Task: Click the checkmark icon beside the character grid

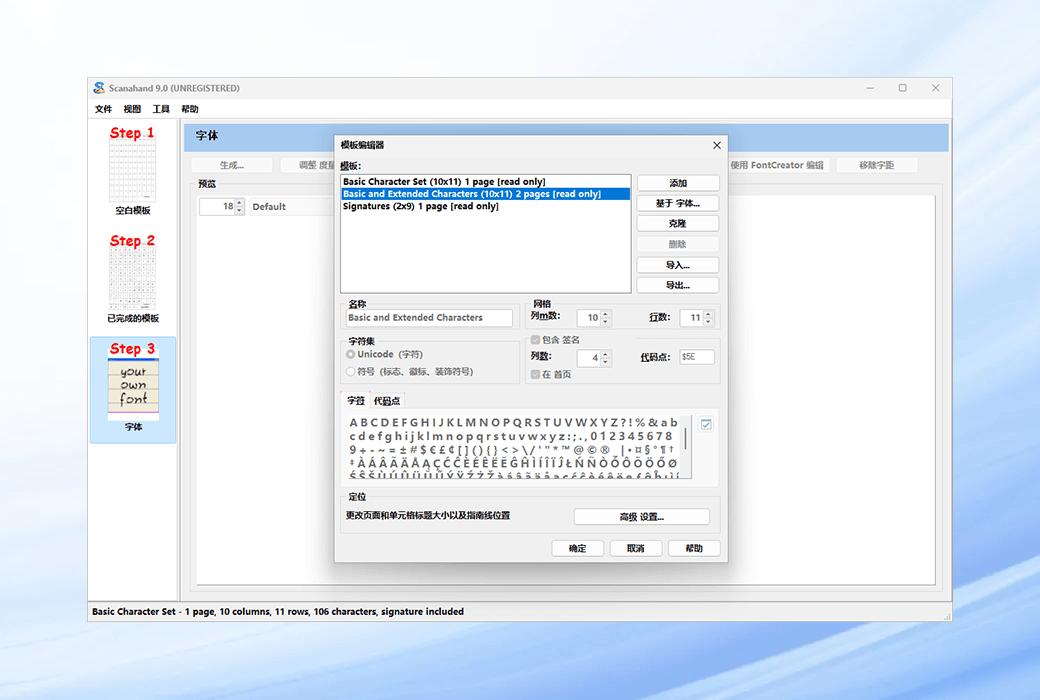Action: pos(706,425)
